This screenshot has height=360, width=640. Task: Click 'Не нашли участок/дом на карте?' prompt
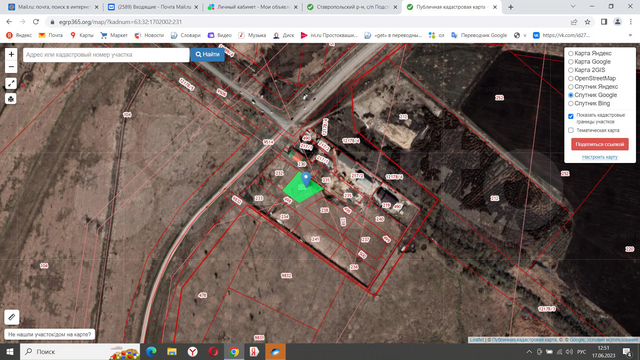coord(50,334)
